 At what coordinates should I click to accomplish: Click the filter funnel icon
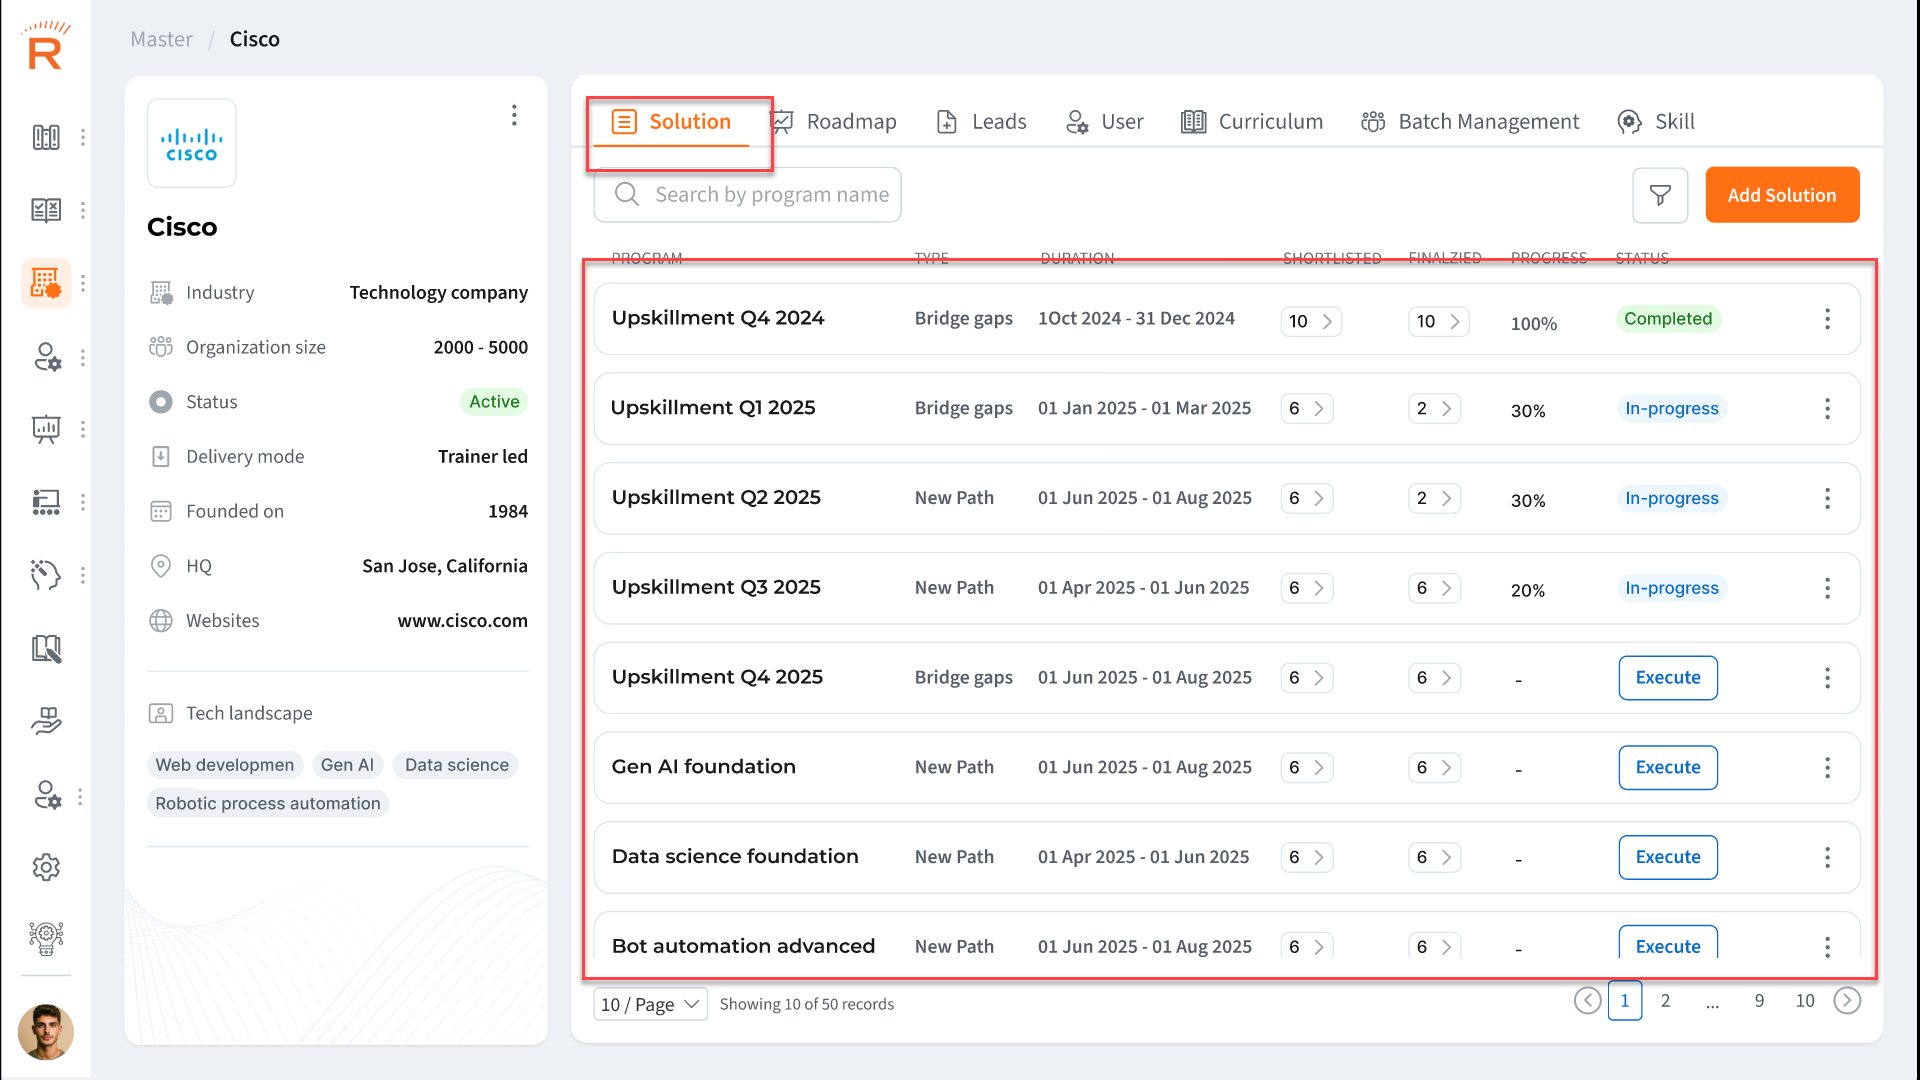click(1660, 195)
